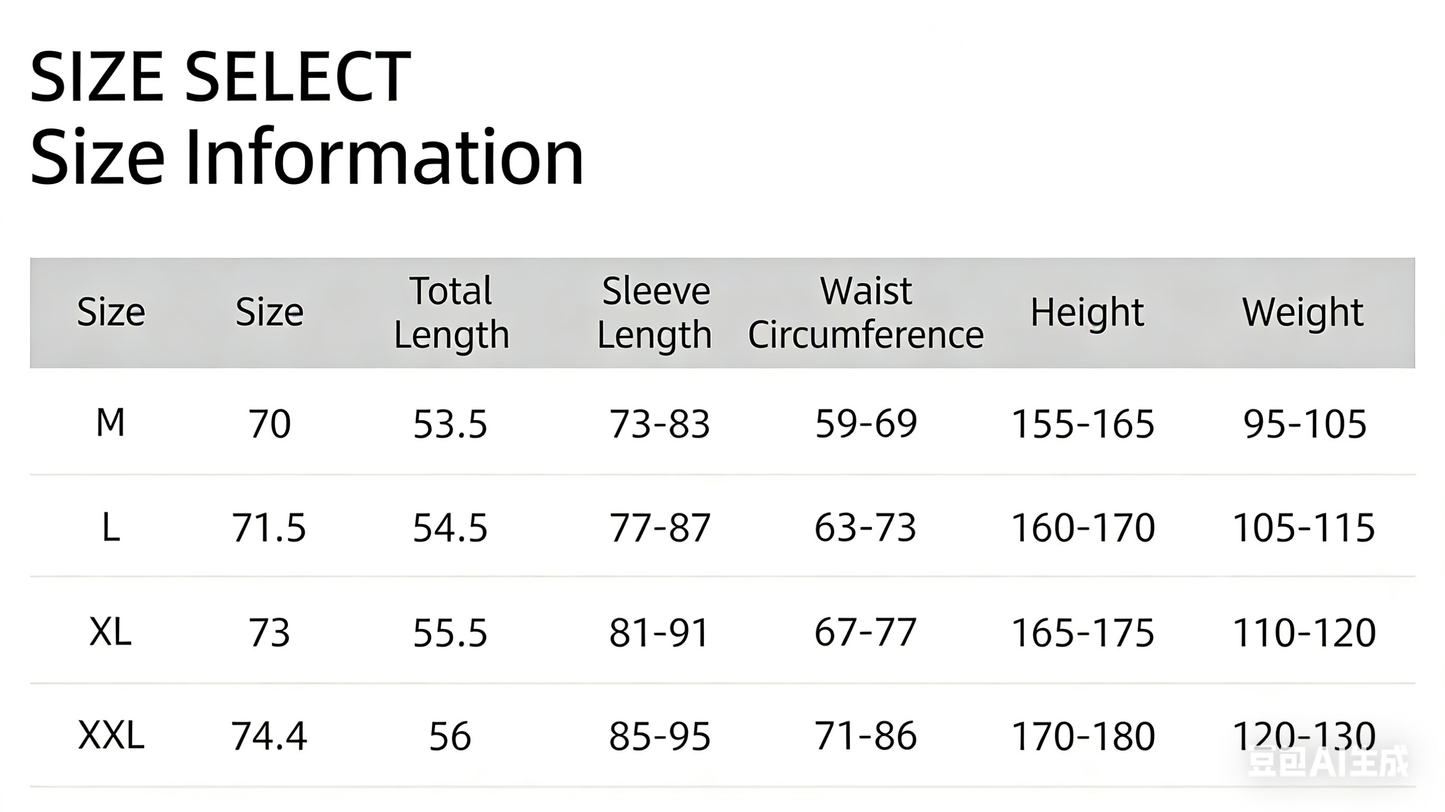This screenshot has height=812, width=1445.
Task: Select the 170-180 height cell
Action: 1083,737
